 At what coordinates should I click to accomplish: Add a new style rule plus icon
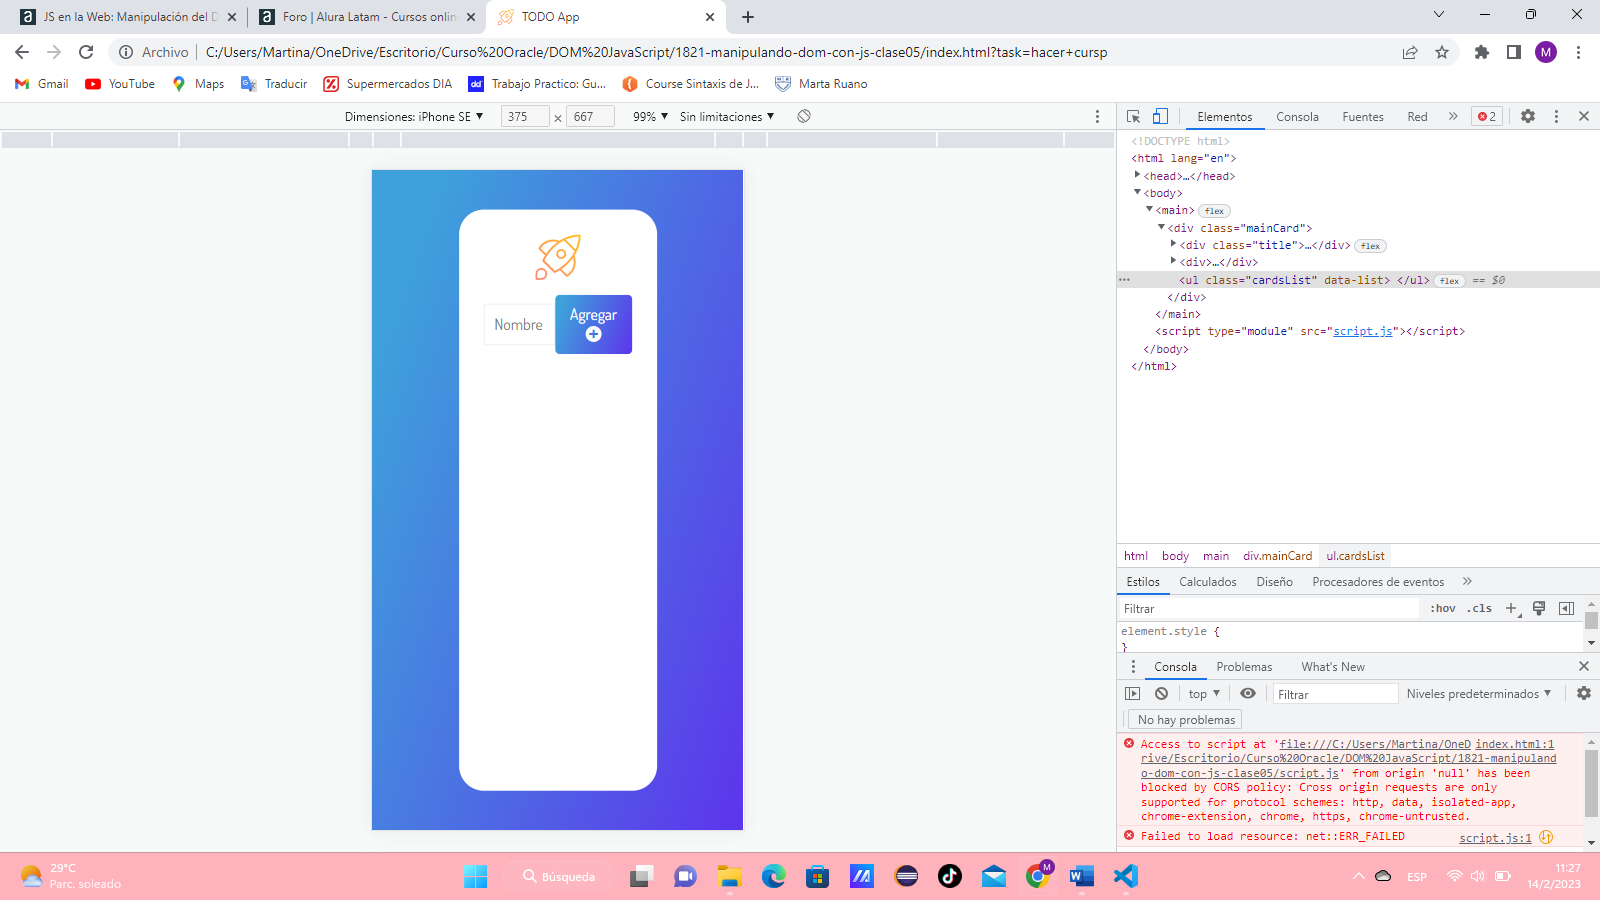[x=1512, y=608]
